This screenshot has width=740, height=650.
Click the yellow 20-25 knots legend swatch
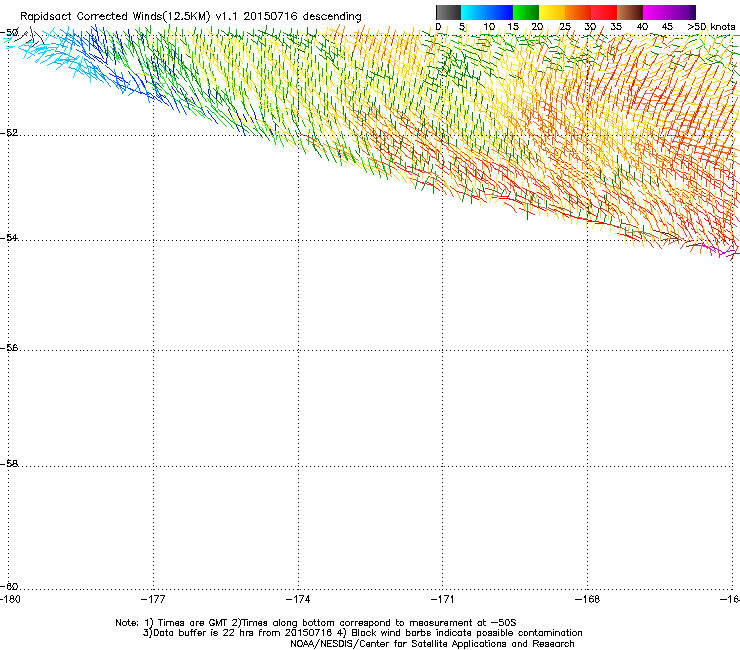coord(552,12)
